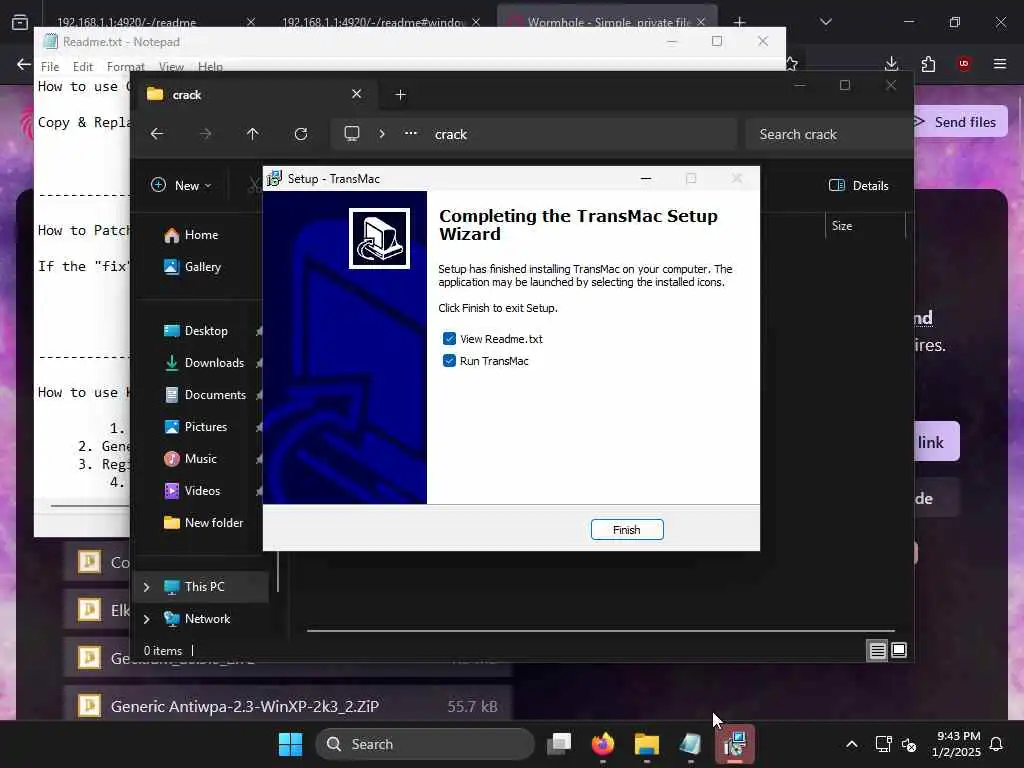Open Gallery in File Explorer sidebar
The image size is (1024, 768).
coord(200,266)
